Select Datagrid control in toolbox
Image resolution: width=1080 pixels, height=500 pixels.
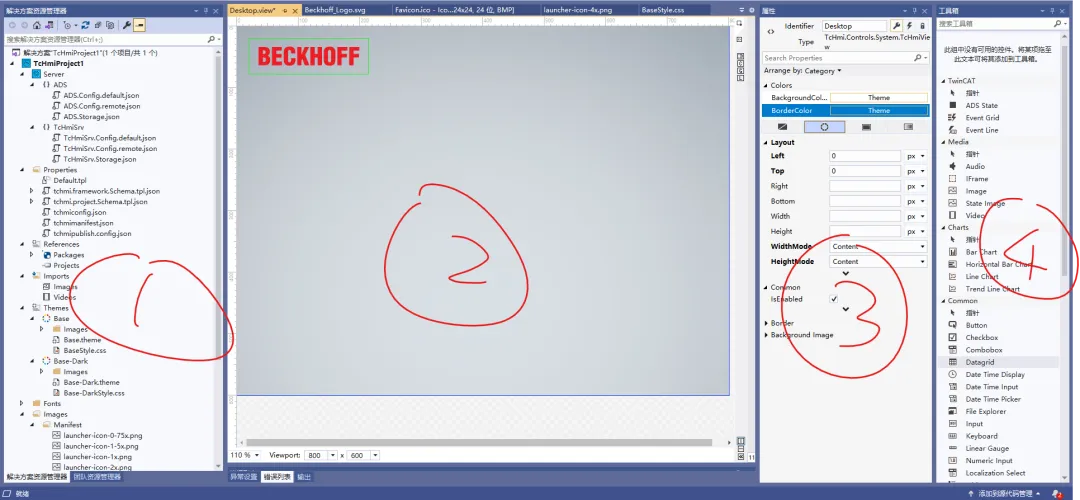979,362
